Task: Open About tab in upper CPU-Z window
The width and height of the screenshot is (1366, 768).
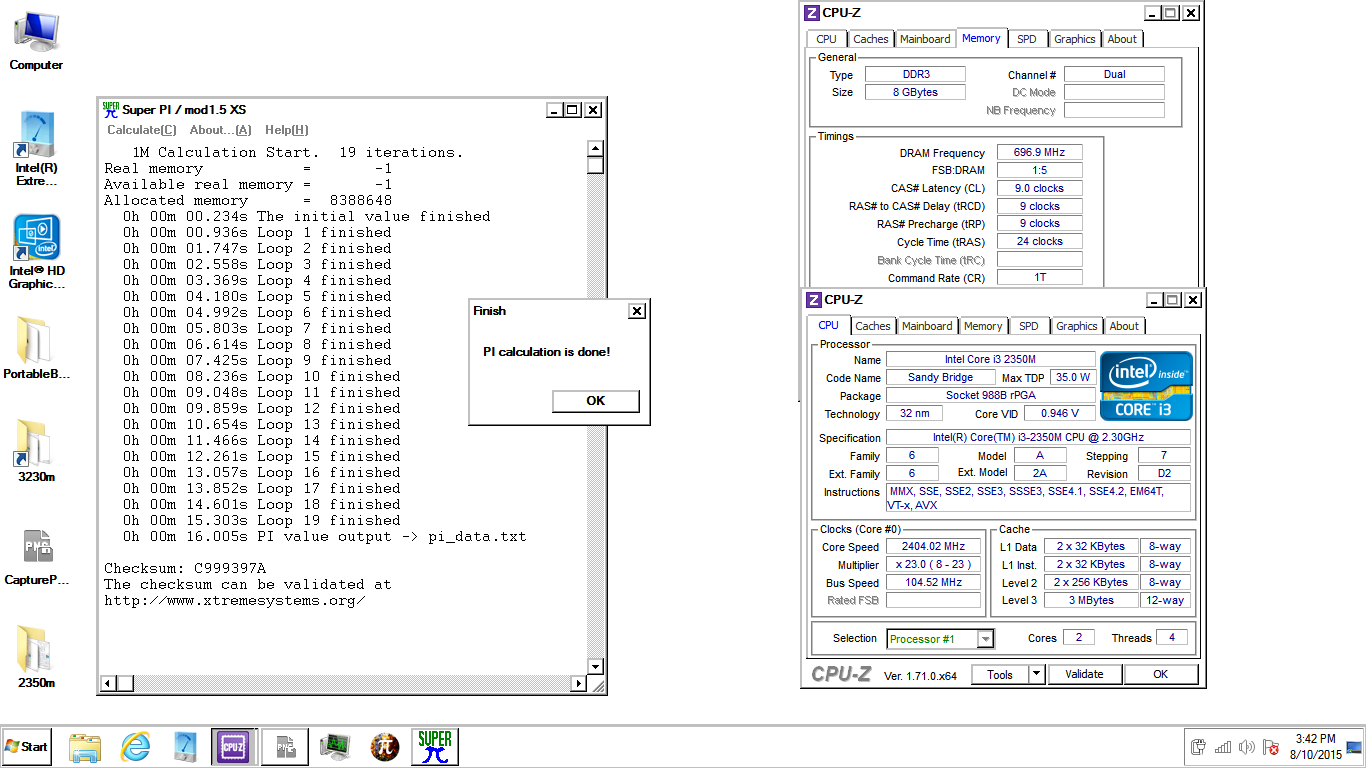Action: click(x=1122, y=39)
